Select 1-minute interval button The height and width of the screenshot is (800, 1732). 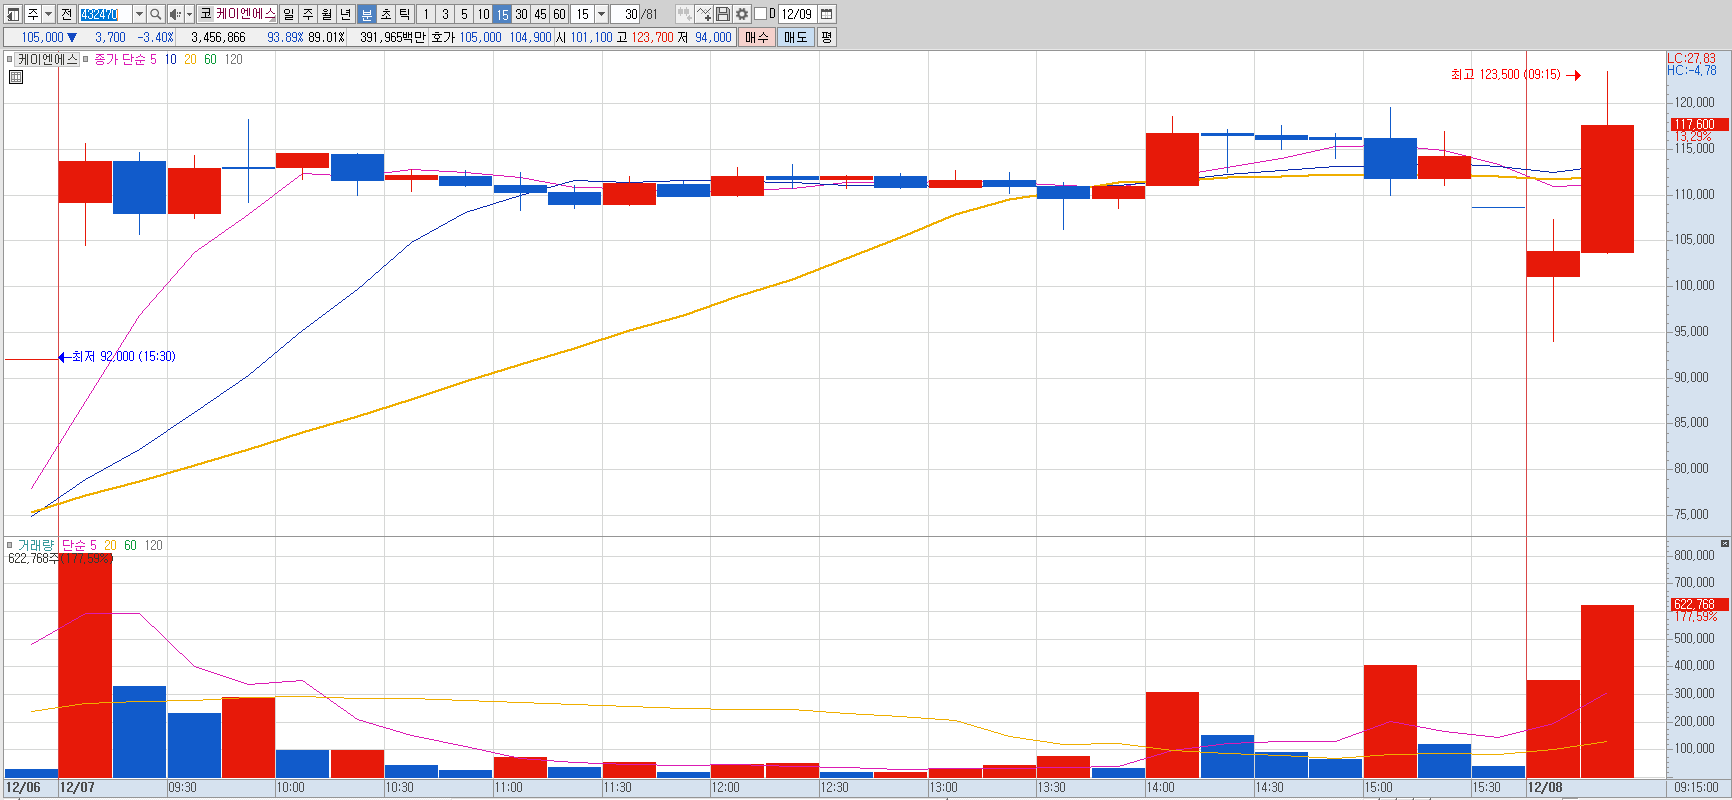(x=426, y=14)
